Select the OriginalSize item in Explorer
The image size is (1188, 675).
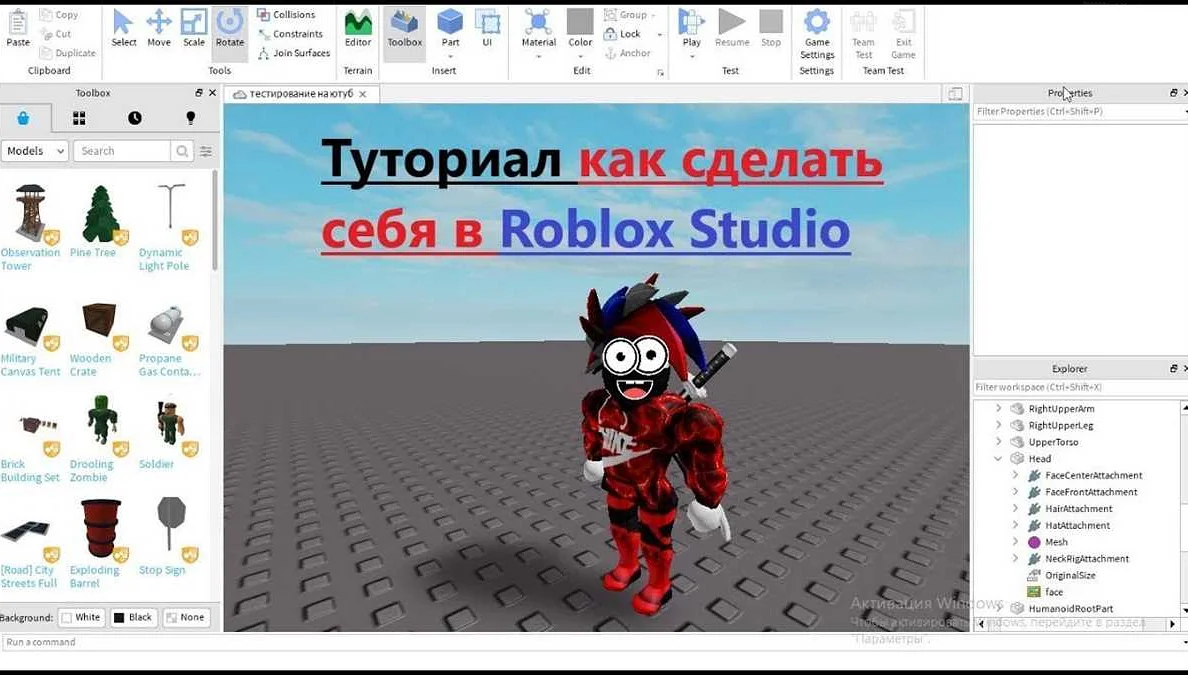coord(1070,575)
